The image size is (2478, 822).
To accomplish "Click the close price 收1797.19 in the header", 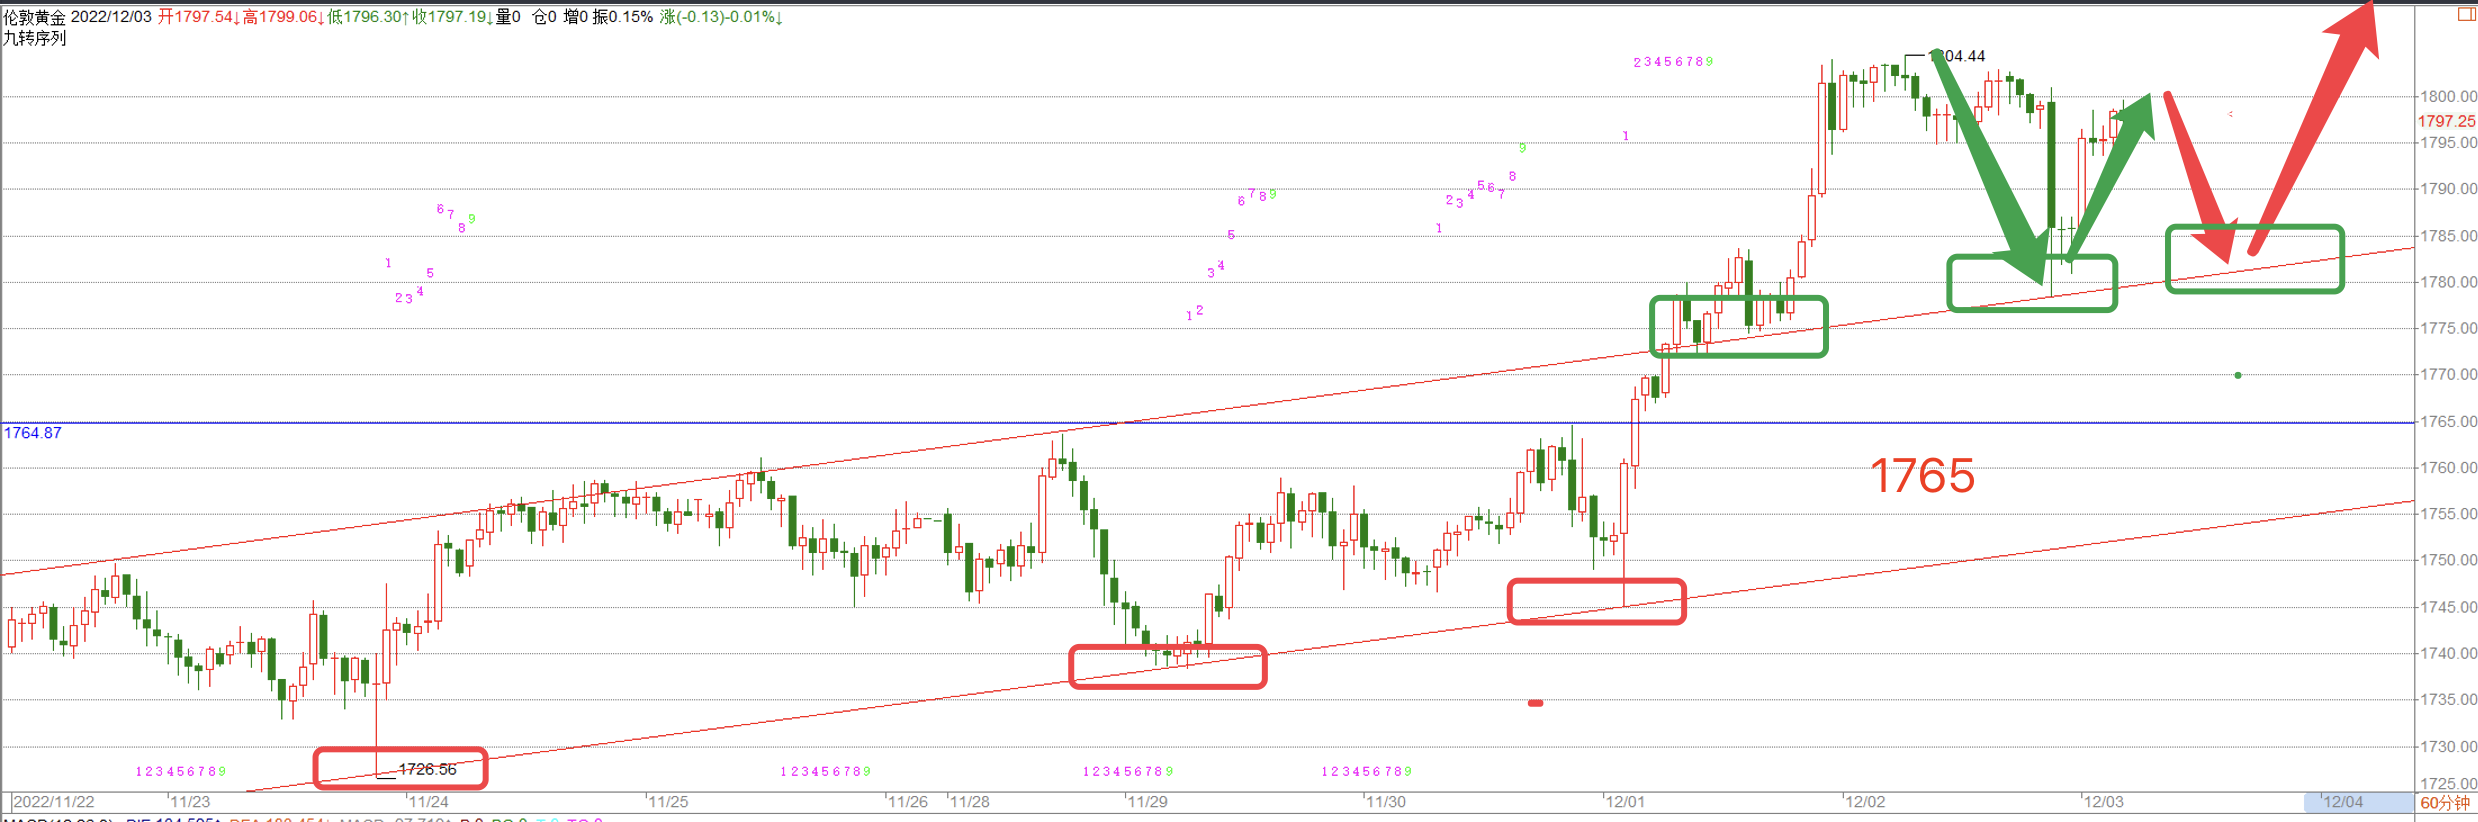I will (x=453, y=17).
